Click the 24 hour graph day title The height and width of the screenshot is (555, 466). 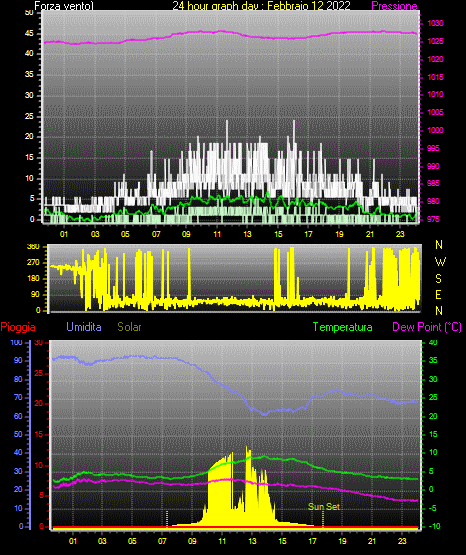(261, 6)
